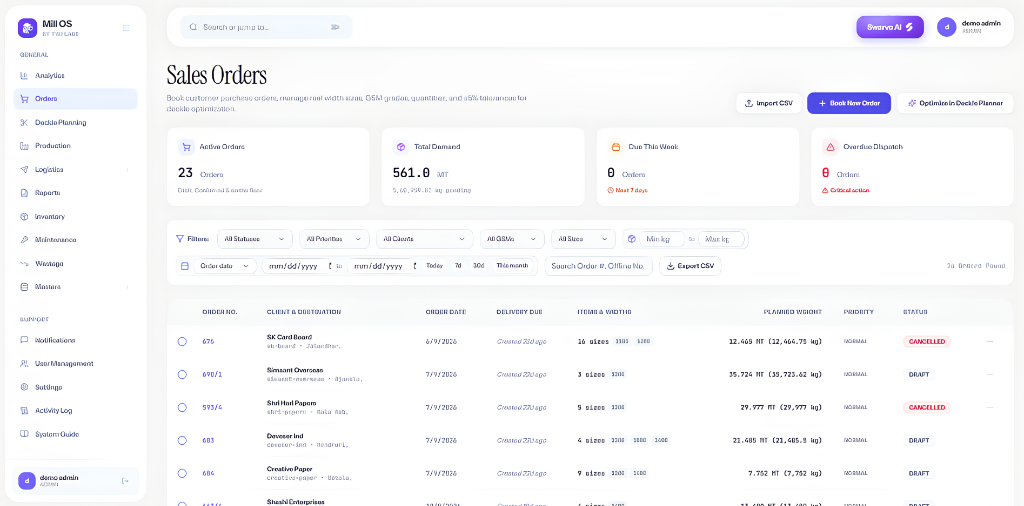This screenshot has height=506, width=1024.
Task: Click the calendar icon beside Order date
Action: 185,266
